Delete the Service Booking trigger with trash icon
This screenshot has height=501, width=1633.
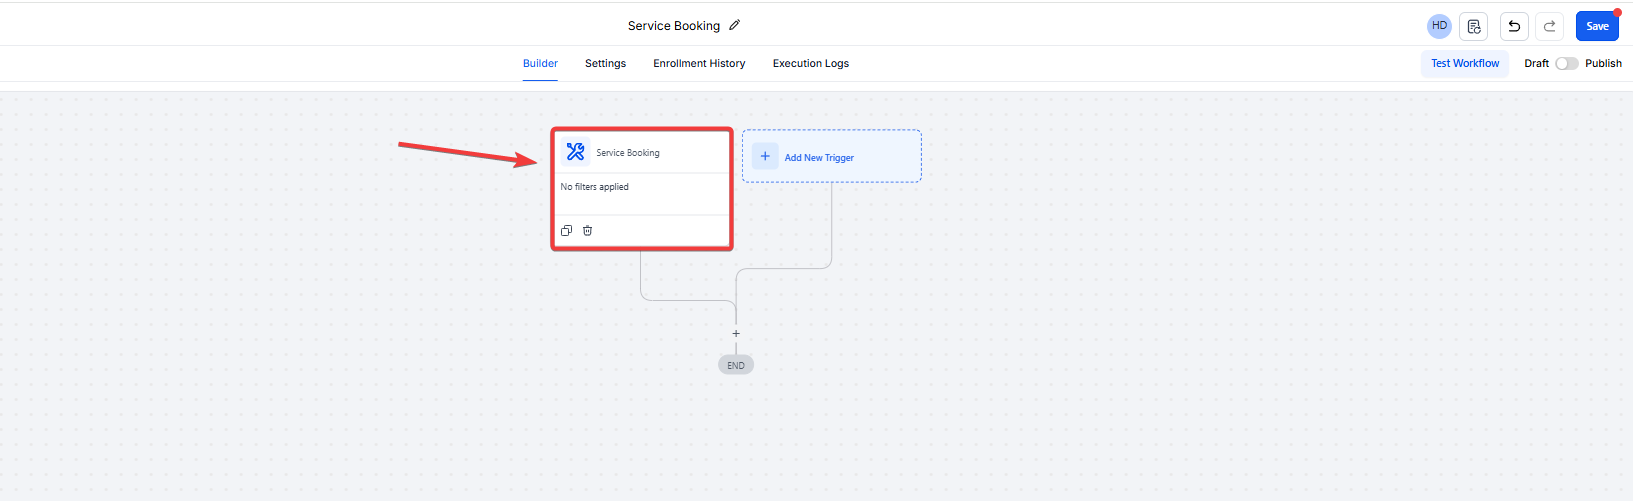587,231
